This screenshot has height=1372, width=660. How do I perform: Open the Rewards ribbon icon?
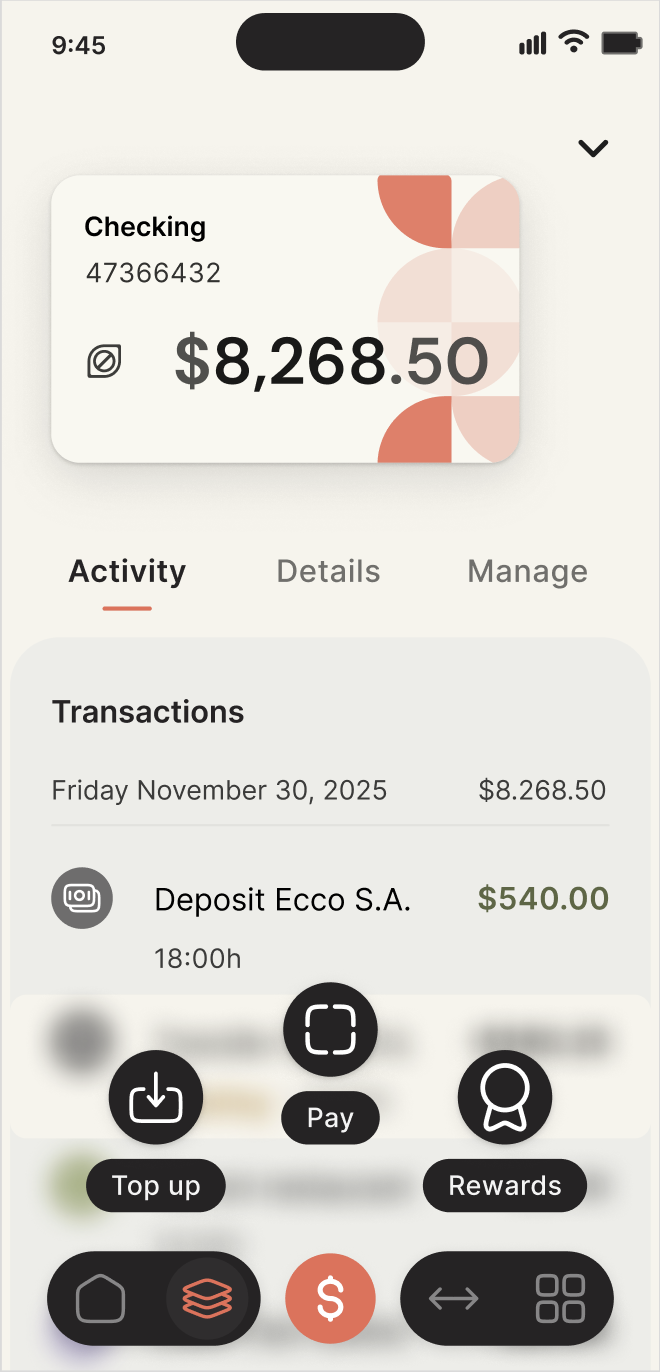pos(505,1098)
